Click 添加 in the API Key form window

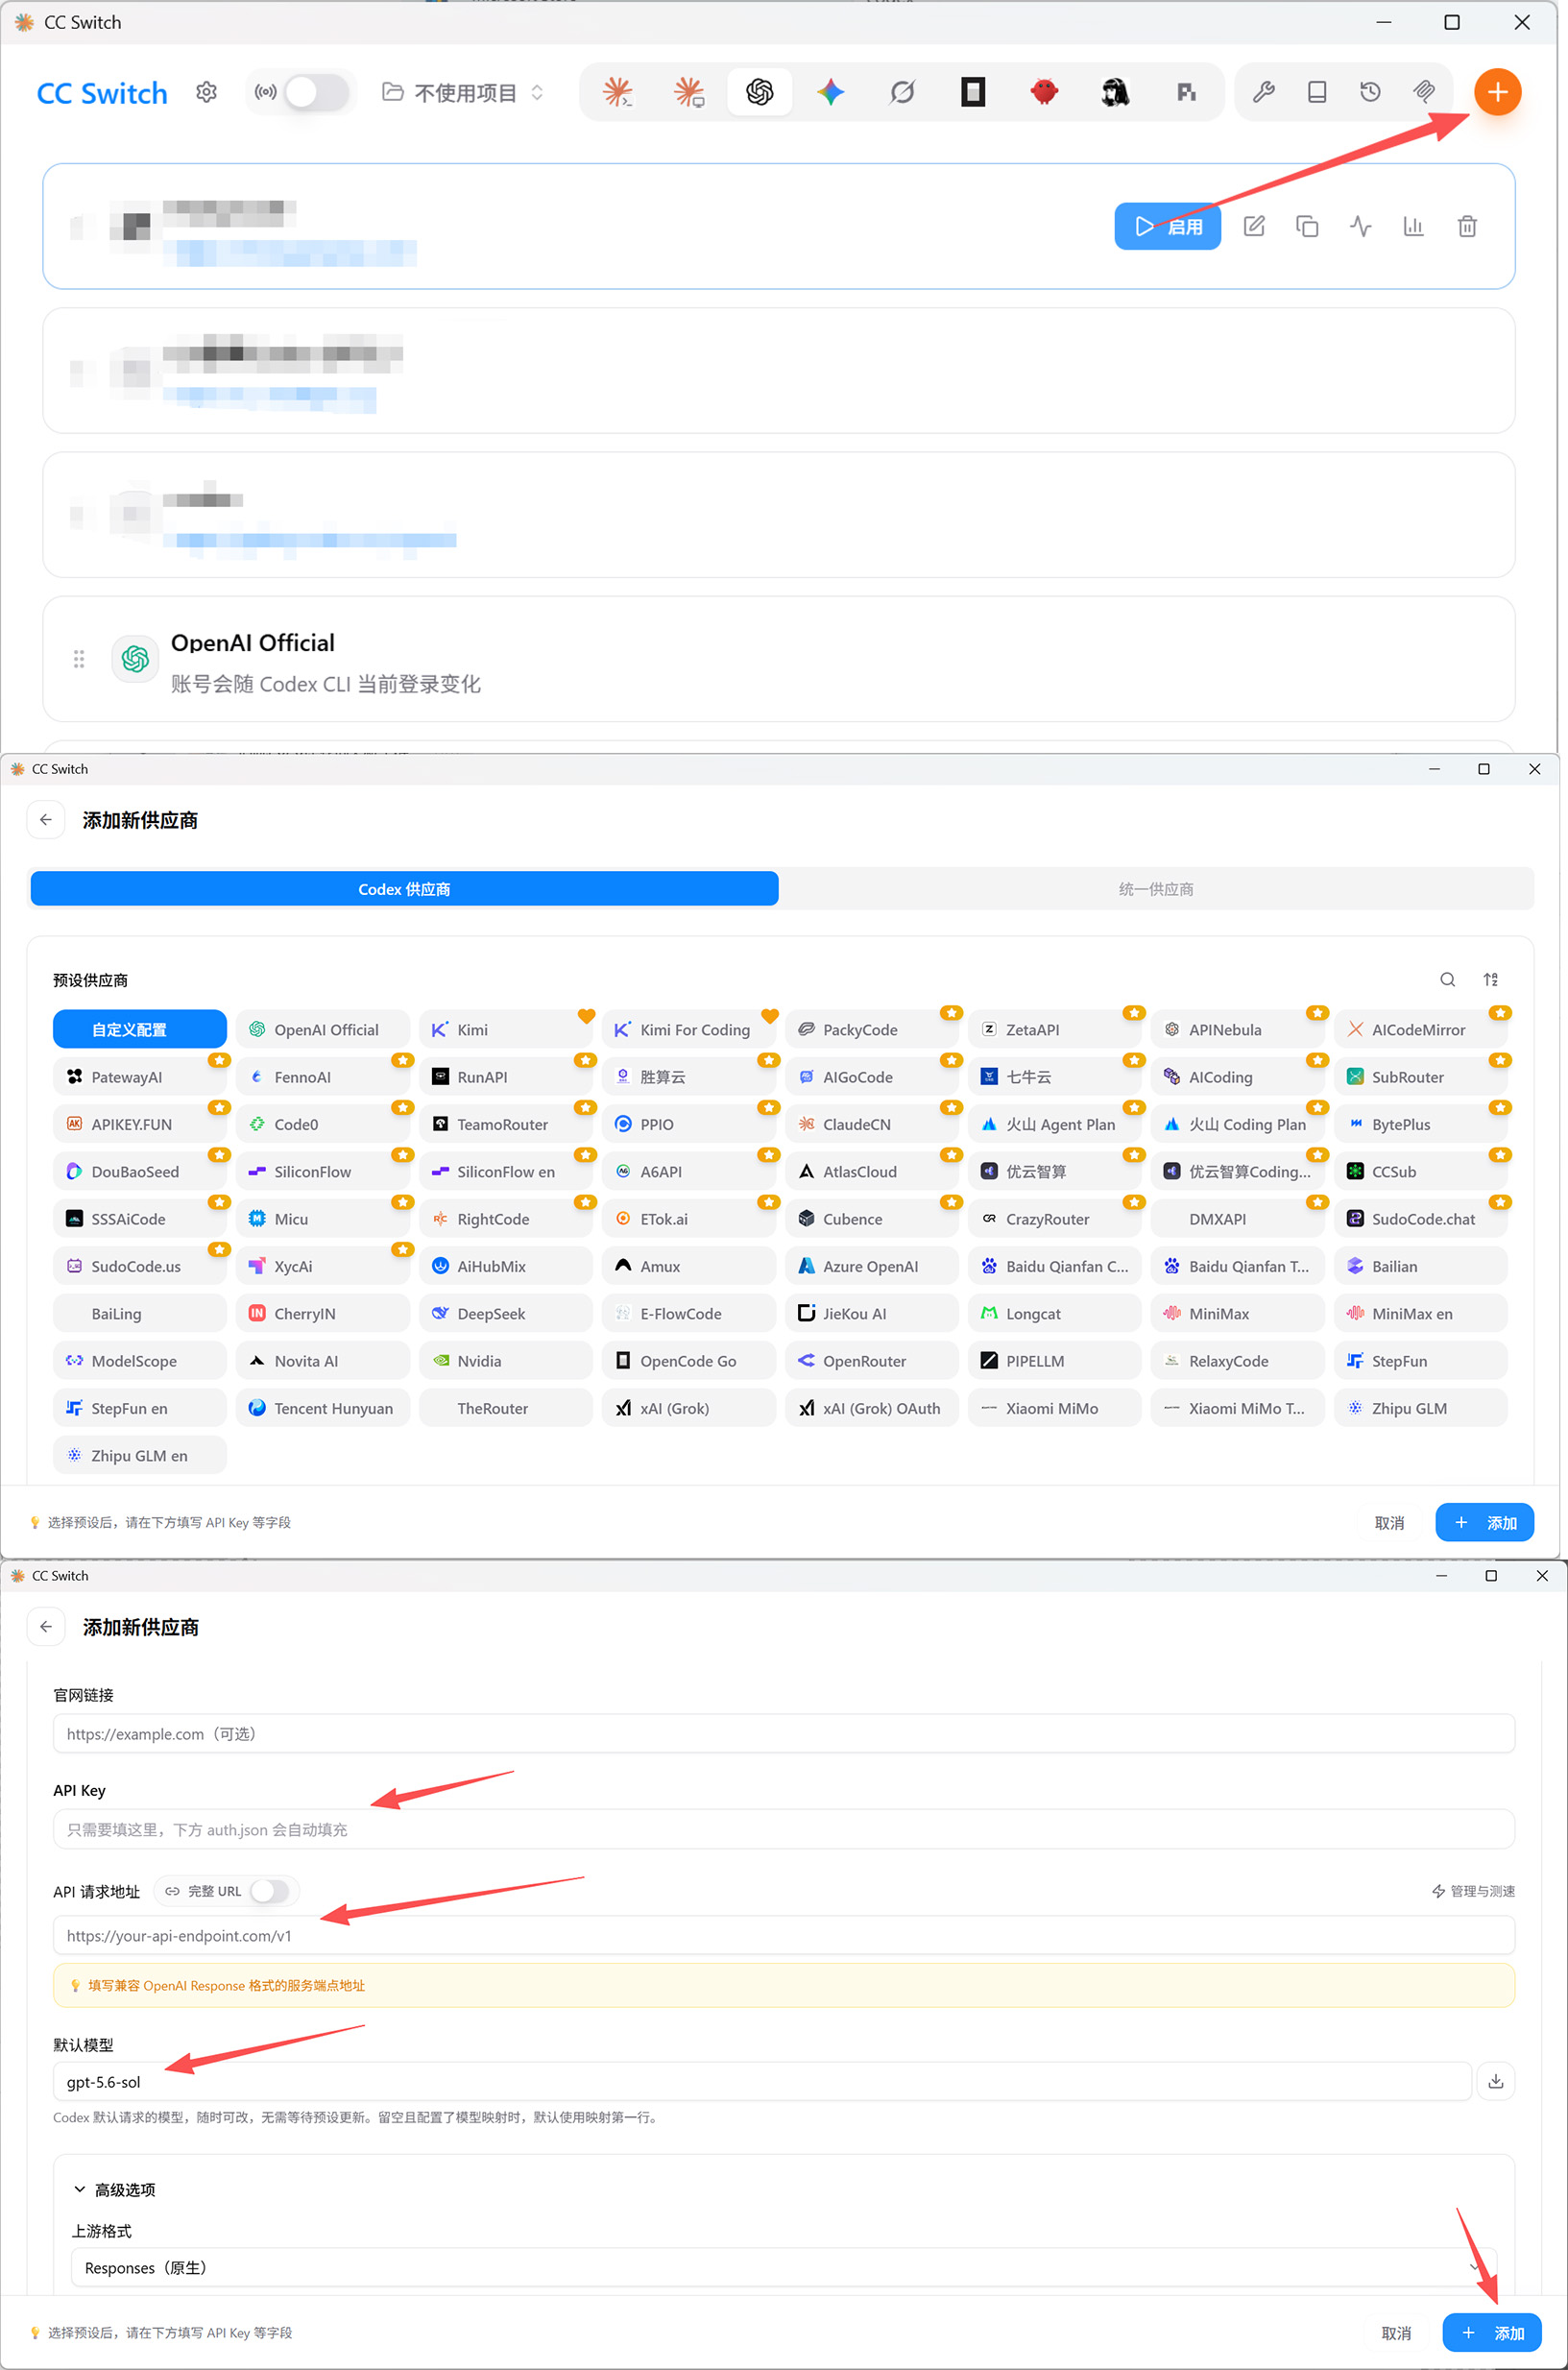(x=1491, y=2333)
